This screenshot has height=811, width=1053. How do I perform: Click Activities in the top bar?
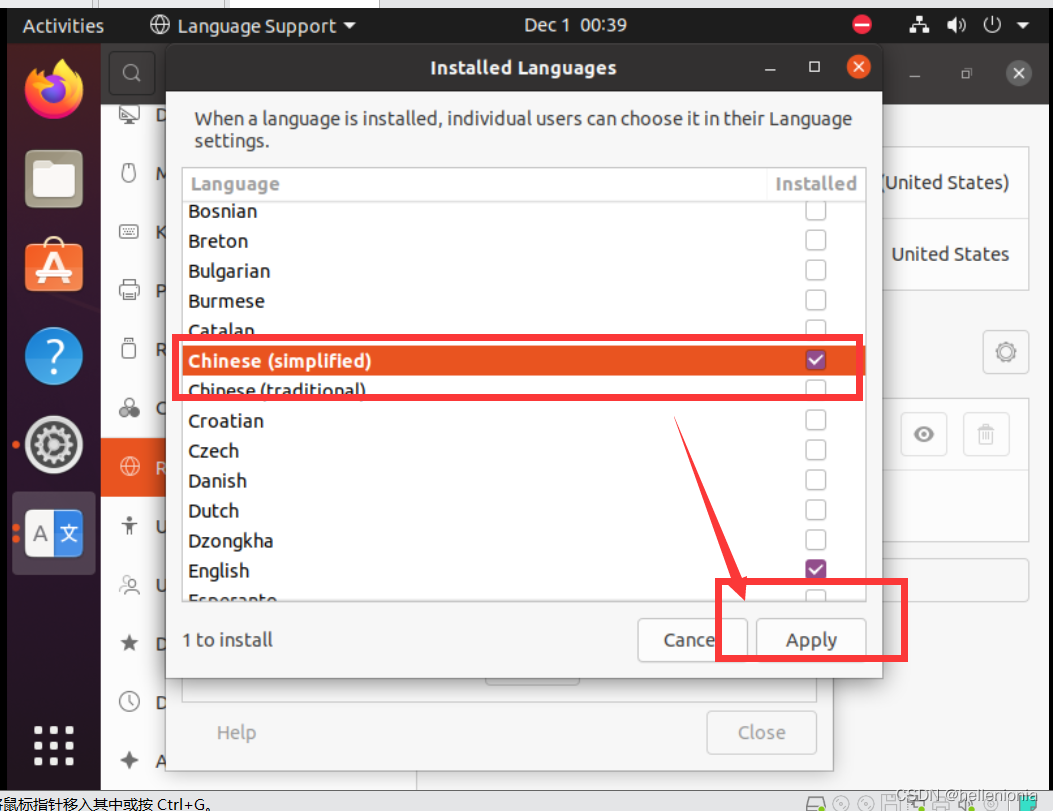click(62, 25)
